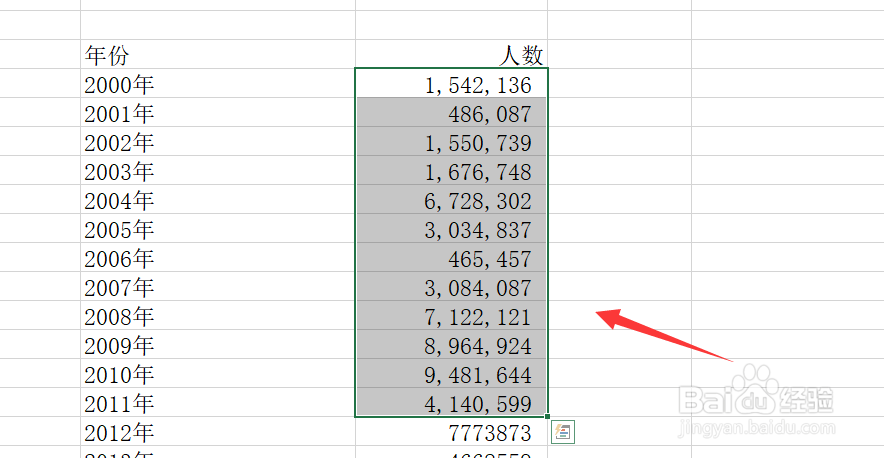
Task: Select the cell with value 1,550,739
Action: [x=451, y=142]
